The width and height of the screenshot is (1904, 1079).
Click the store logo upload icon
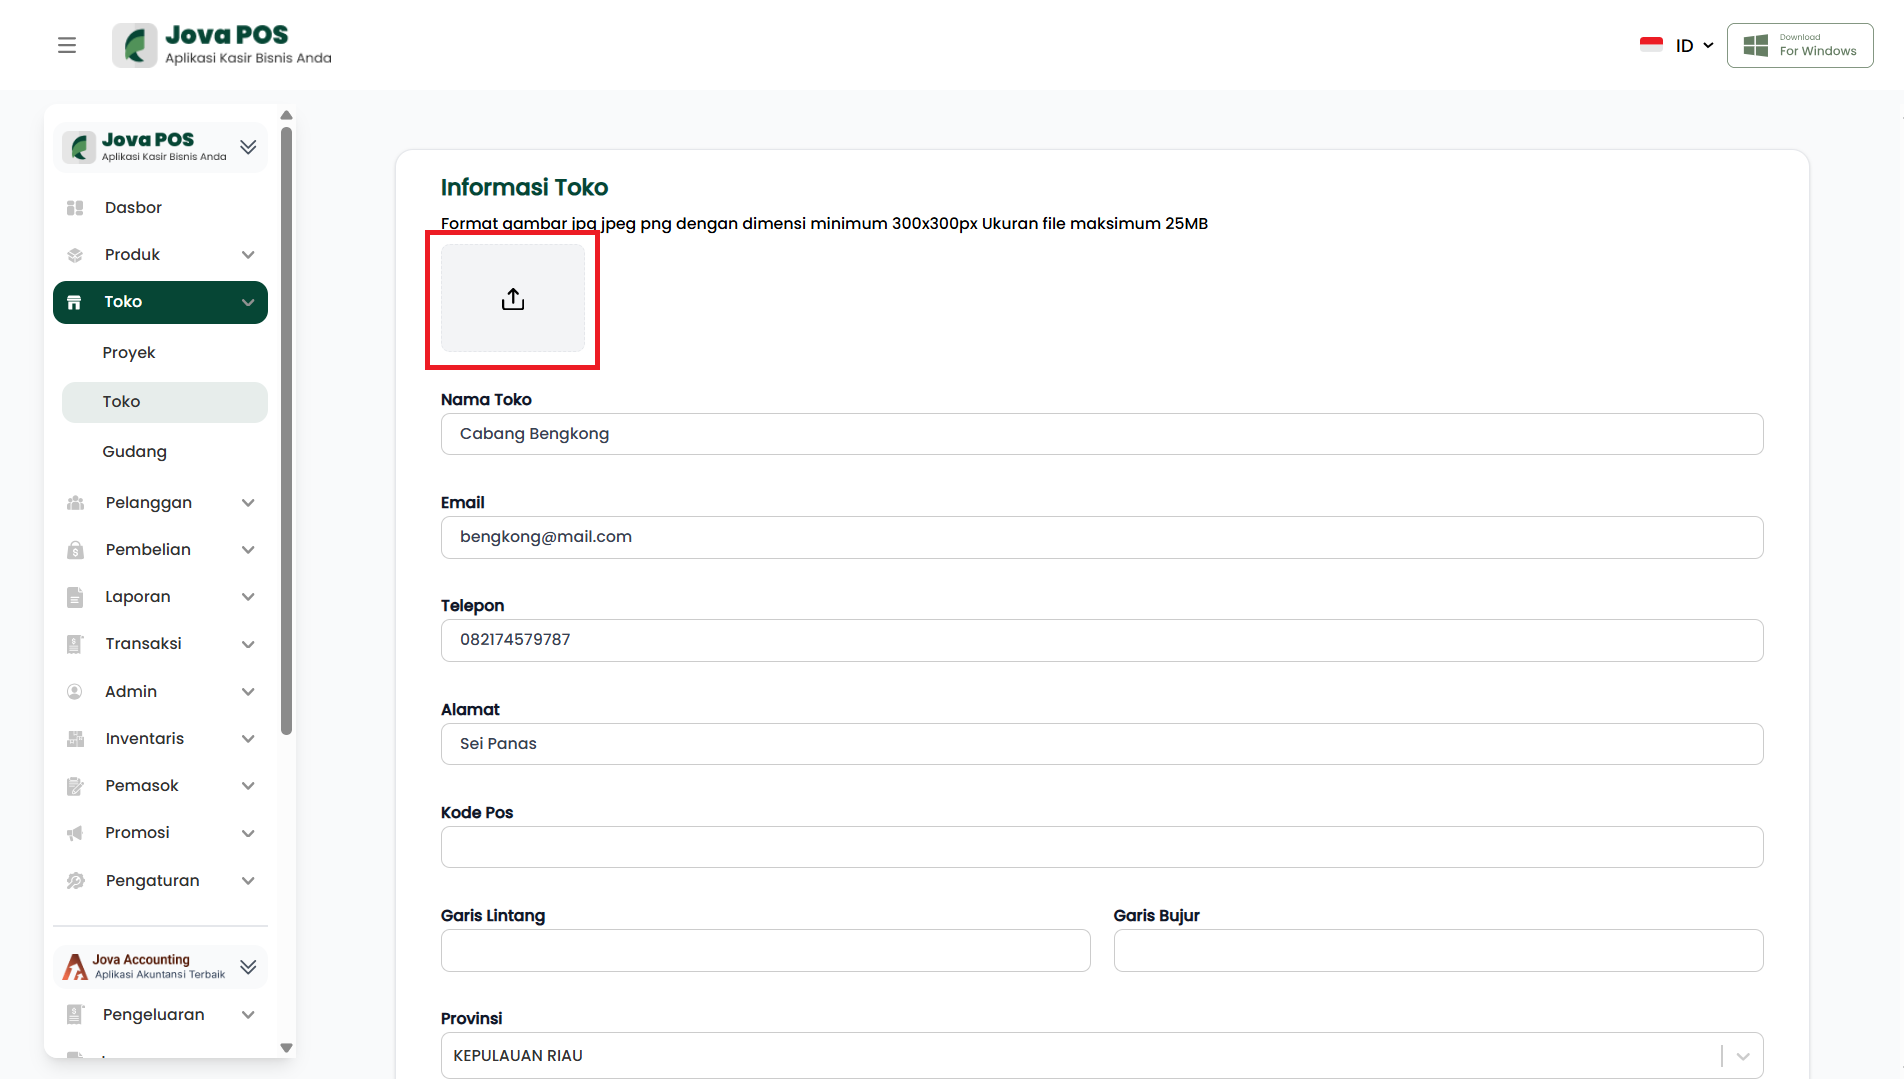pos(513,299)
